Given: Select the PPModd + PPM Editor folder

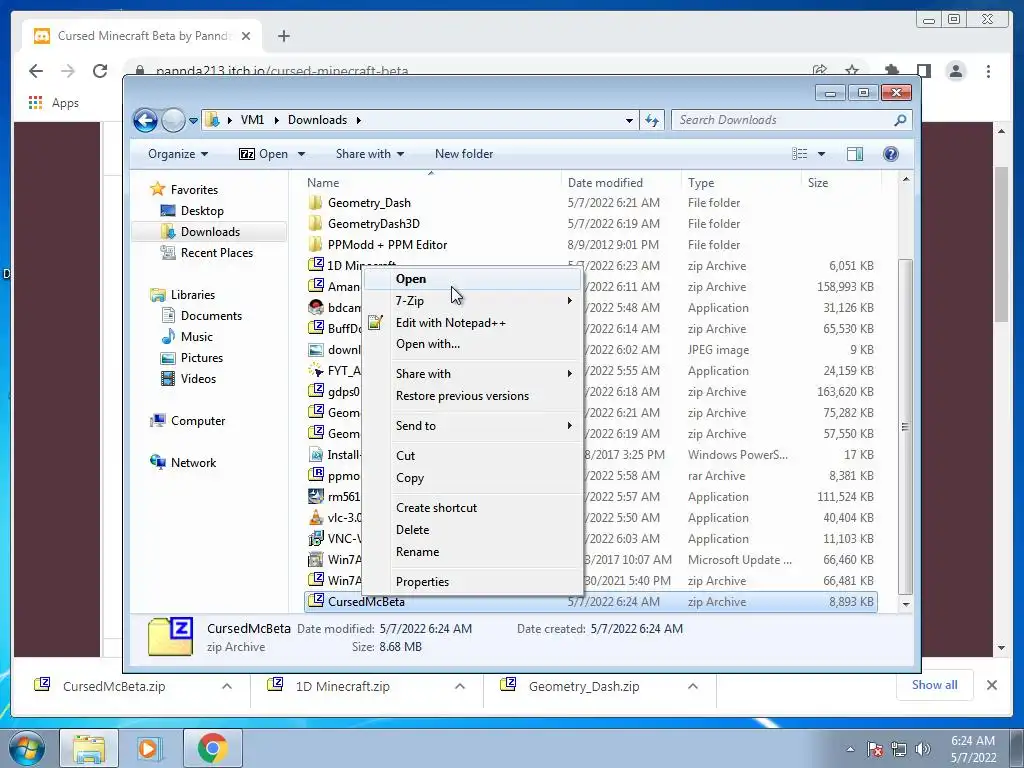Looking at the screenshot, I should coord(387,245).
